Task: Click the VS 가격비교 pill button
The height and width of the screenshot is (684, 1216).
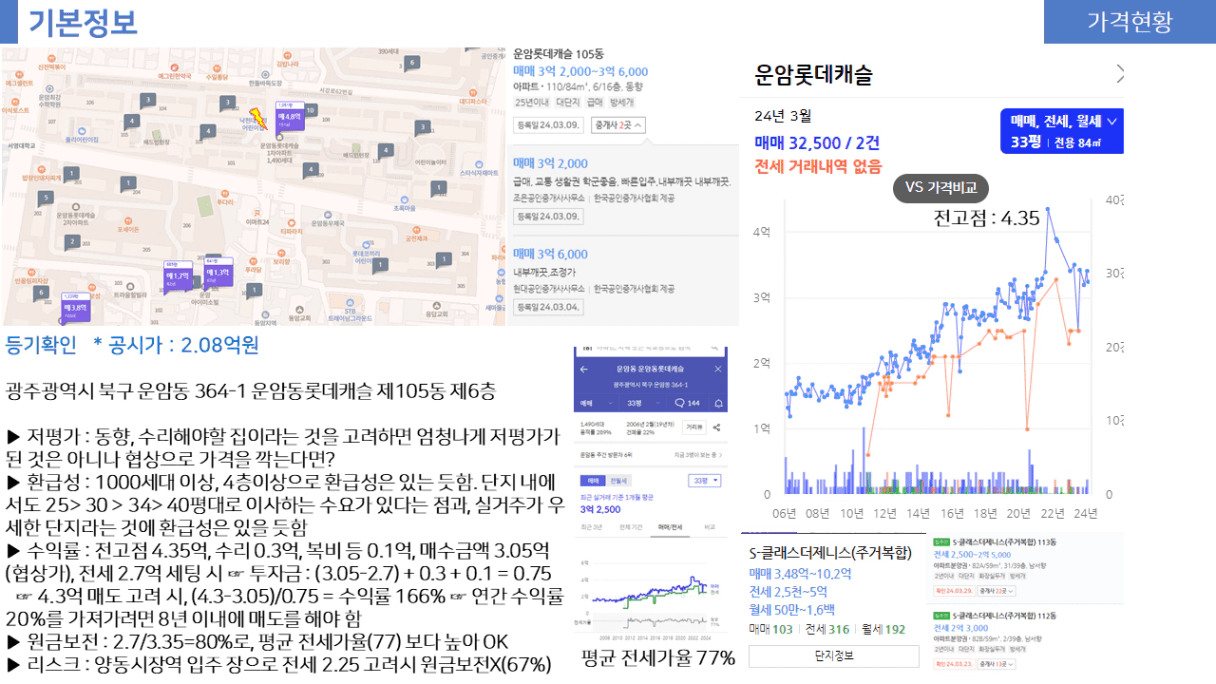Action: (941, 188)
